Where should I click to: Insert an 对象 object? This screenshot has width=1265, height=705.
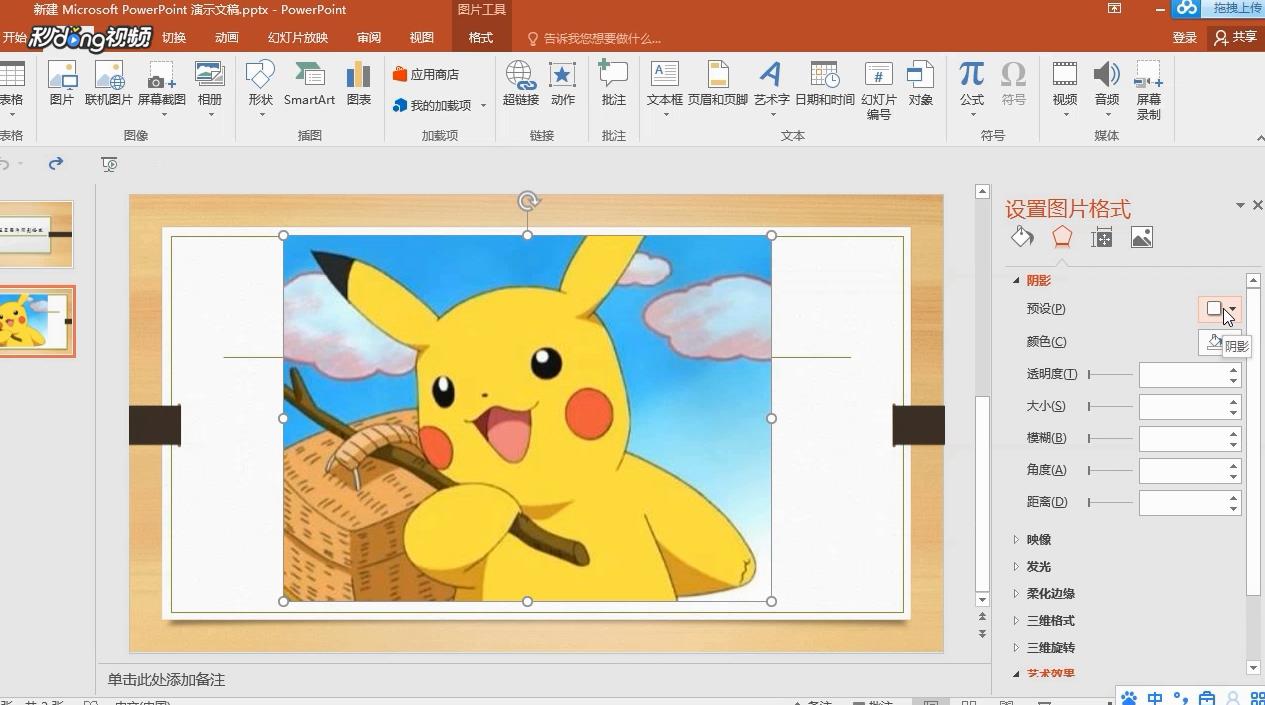(920, 84)
